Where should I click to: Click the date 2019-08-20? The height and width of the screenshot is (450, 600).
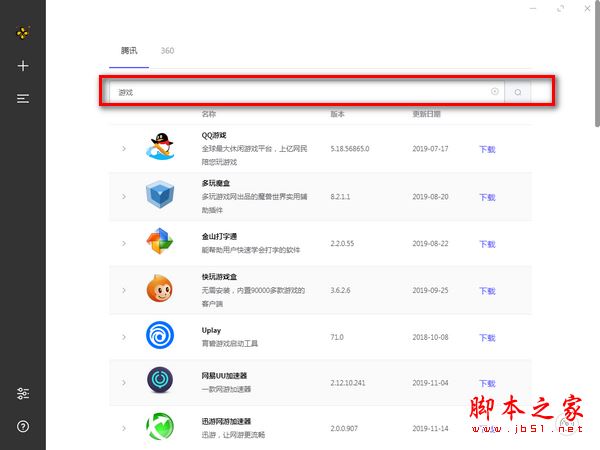point(430,197)
